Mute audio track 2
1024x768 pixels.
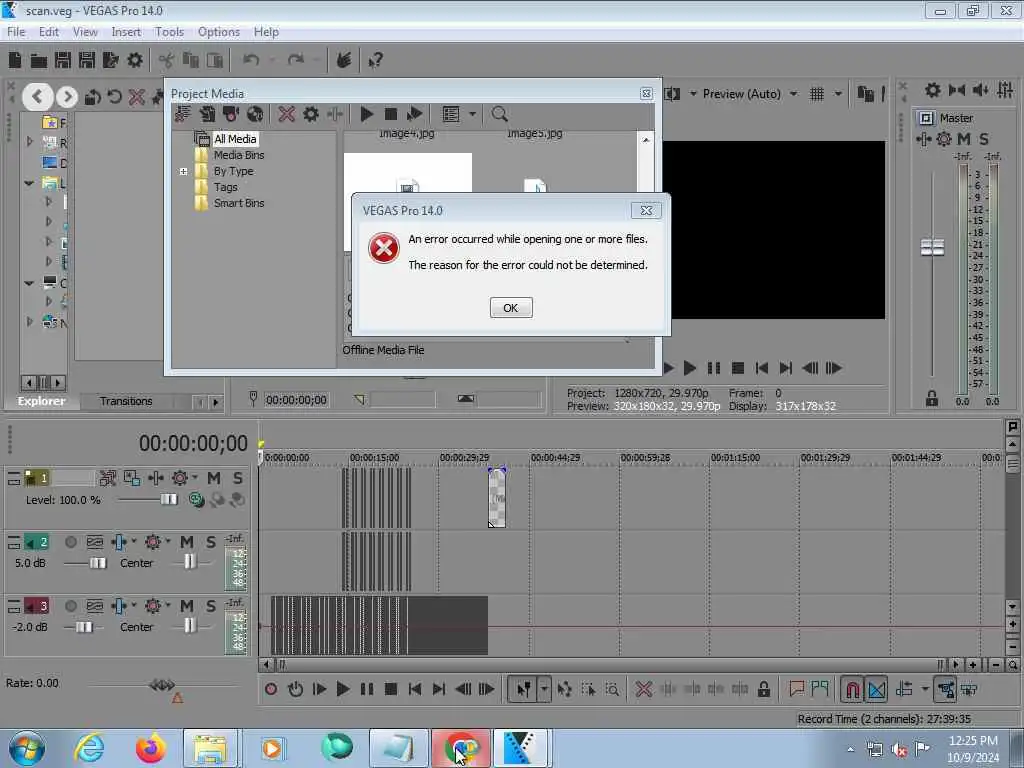click(x=187, y=542)
